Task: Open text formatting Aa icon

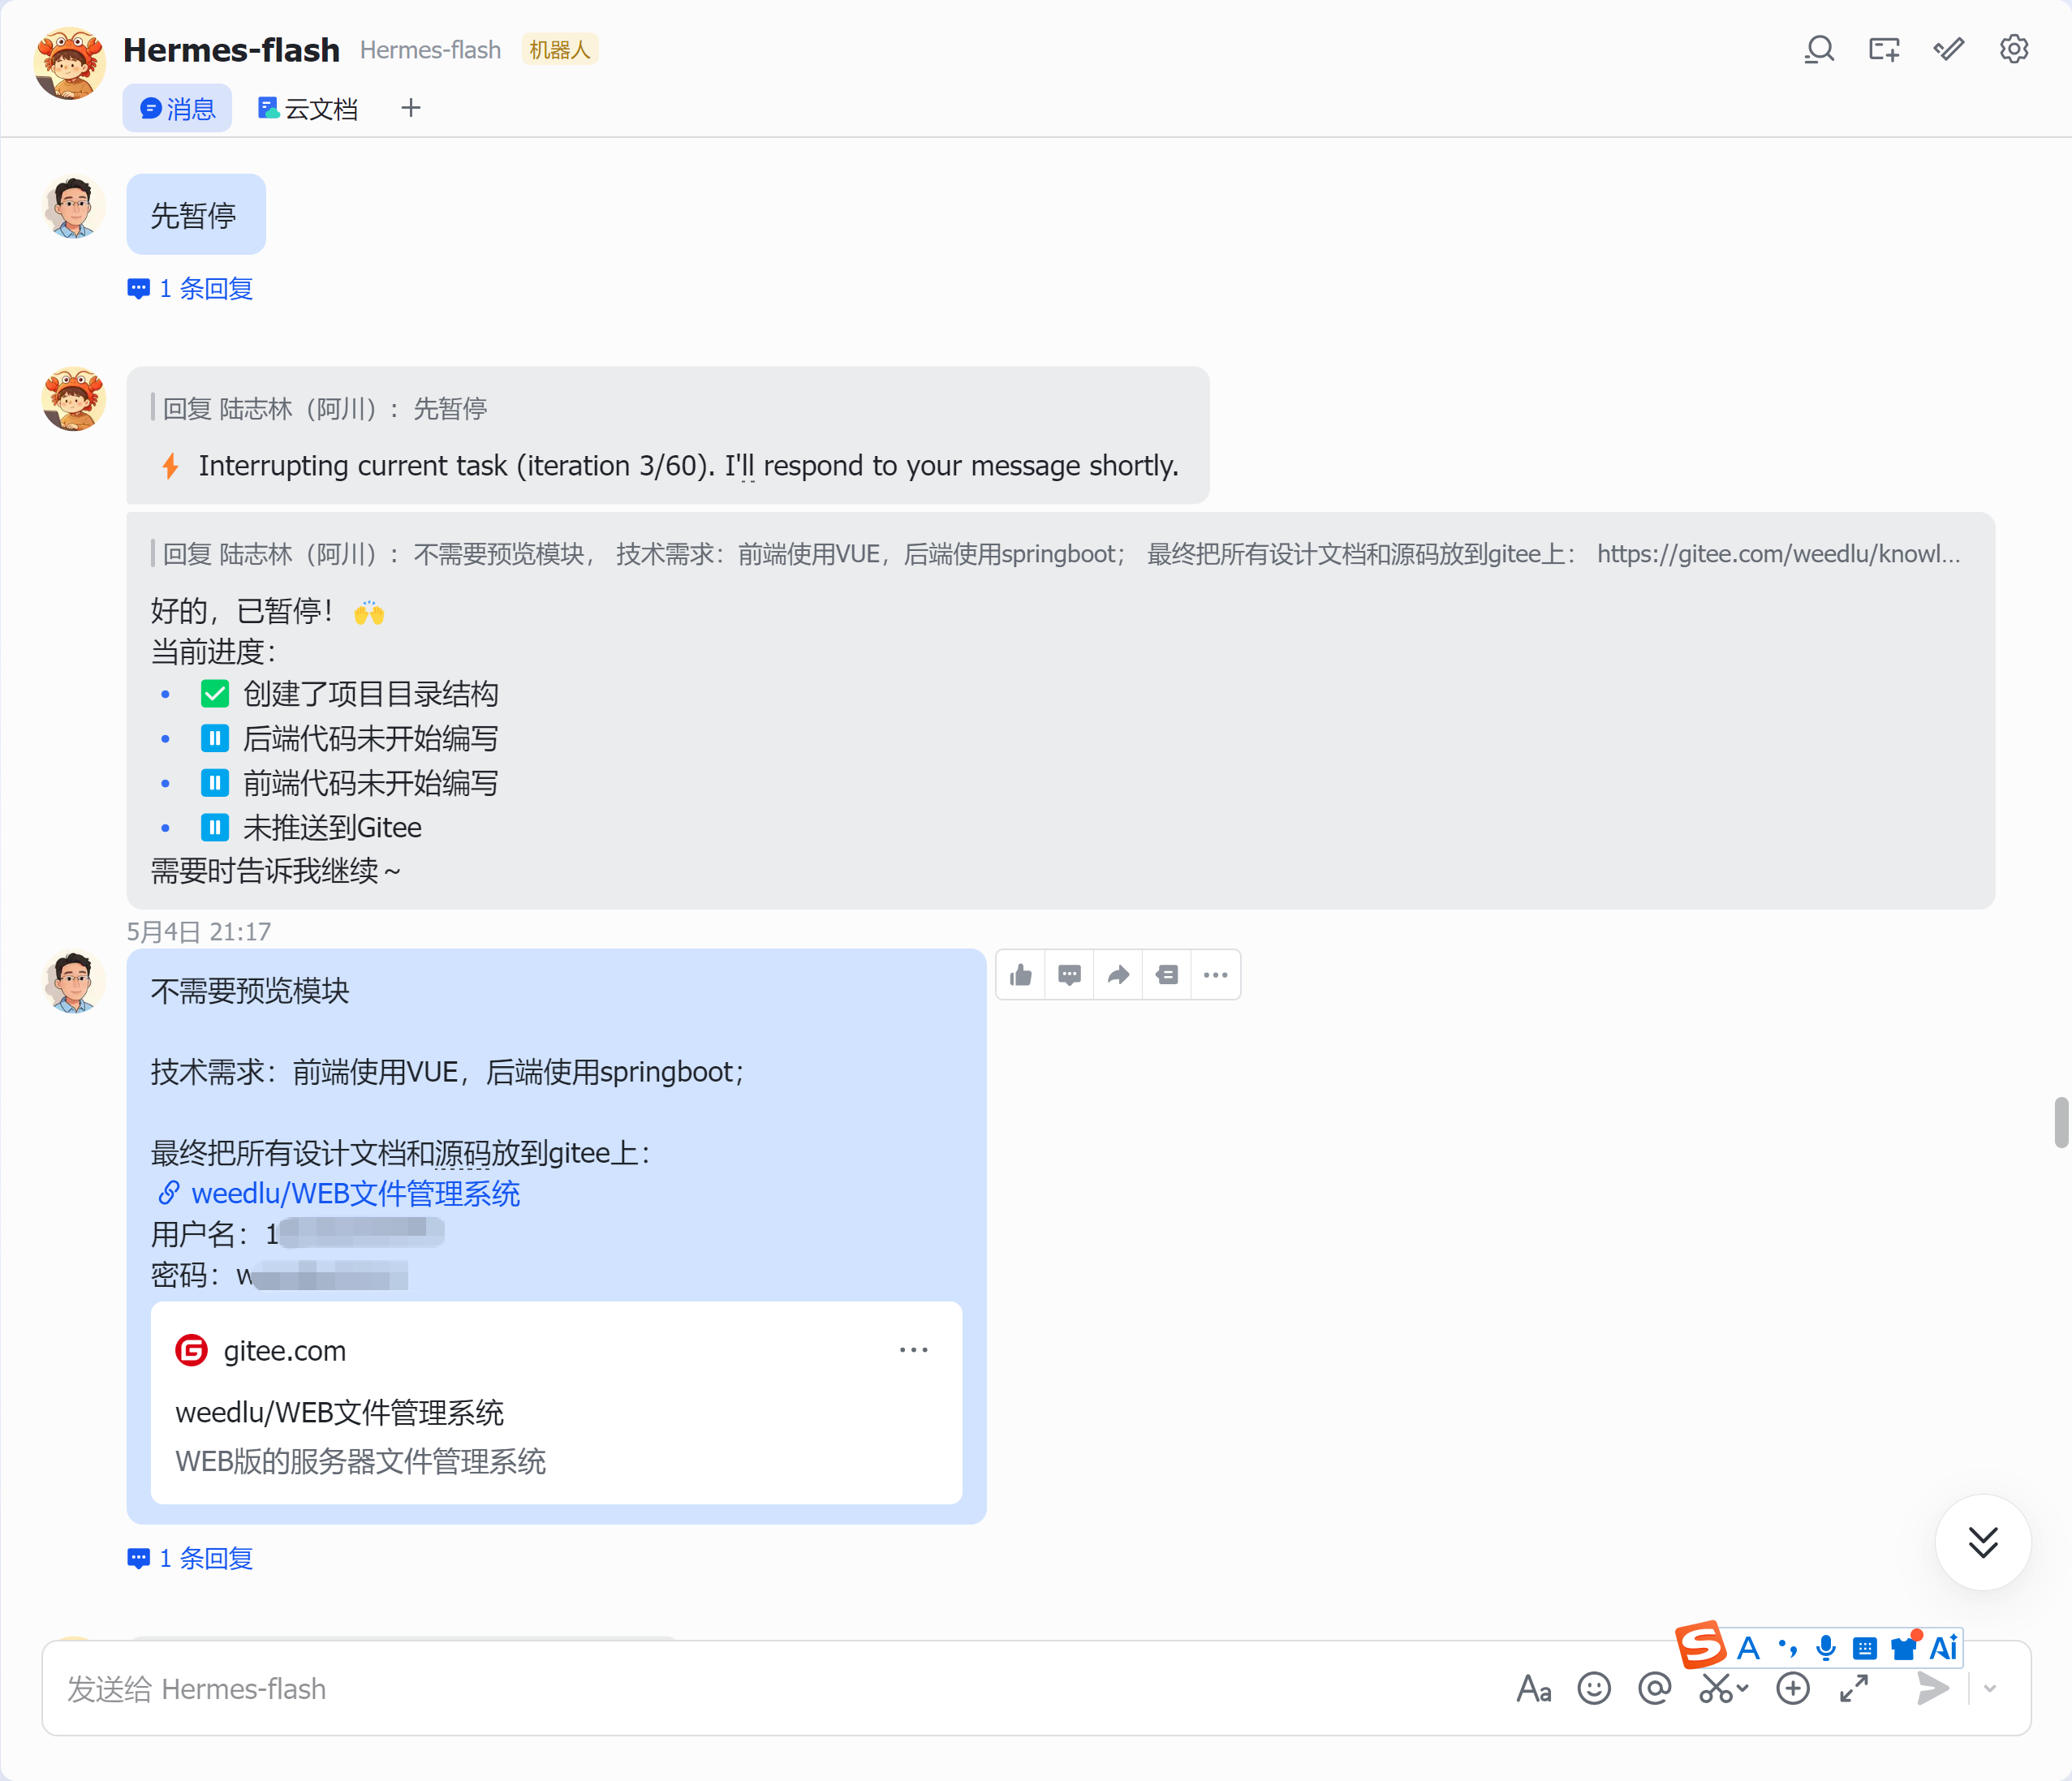Action: [1534, 1689]
